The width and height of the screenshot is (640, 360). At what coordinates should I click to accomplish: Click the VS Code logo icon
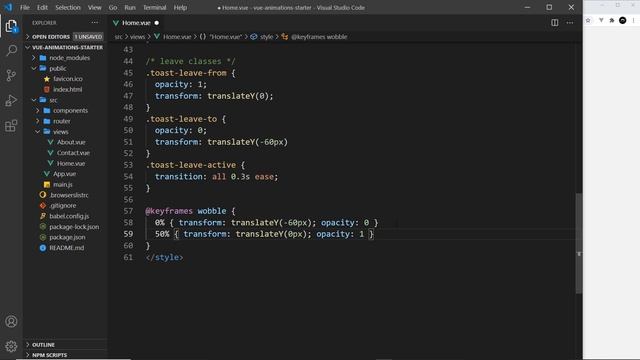(8, 7)
